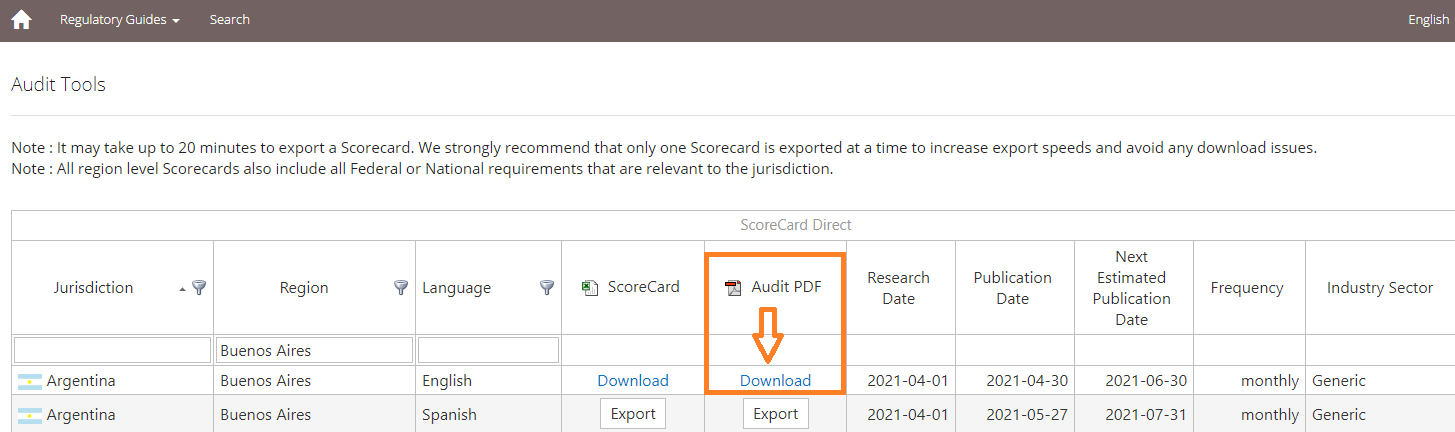This screenshot has height=432, width=1455.
Task: Click the Research Date column header
Action: coord(899,287)
